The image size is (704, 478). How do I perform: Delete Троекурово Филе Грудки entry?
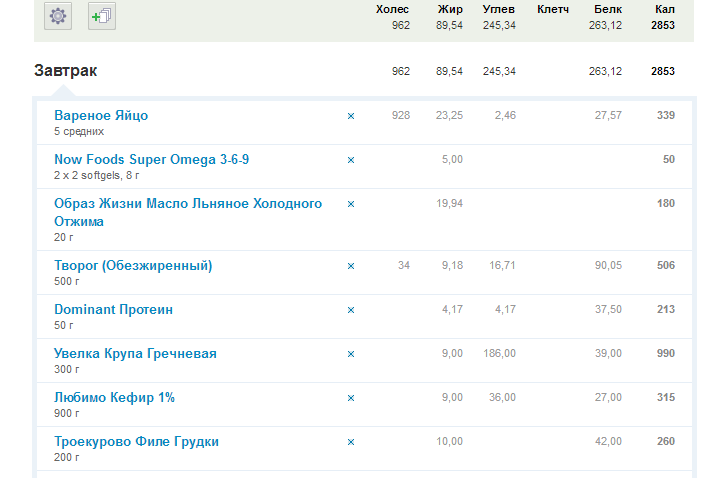(351, 442)
